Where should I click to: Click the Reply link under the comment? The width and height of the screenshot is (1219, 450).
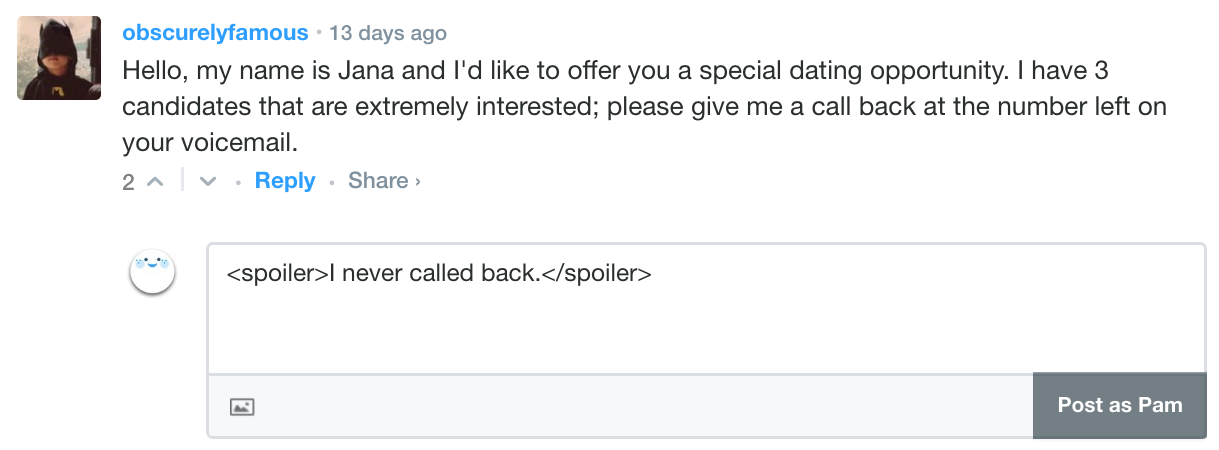285,181
